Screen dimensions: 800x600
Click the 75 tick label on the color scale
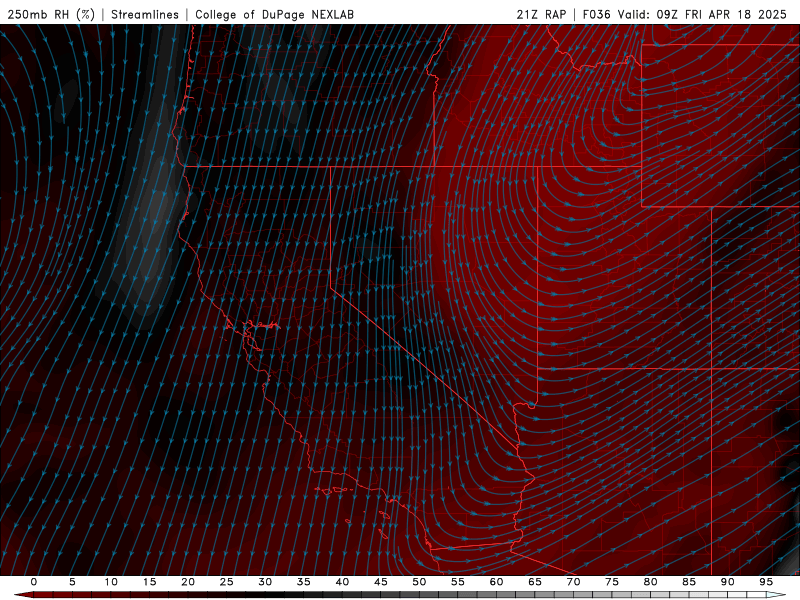(612, 582)
